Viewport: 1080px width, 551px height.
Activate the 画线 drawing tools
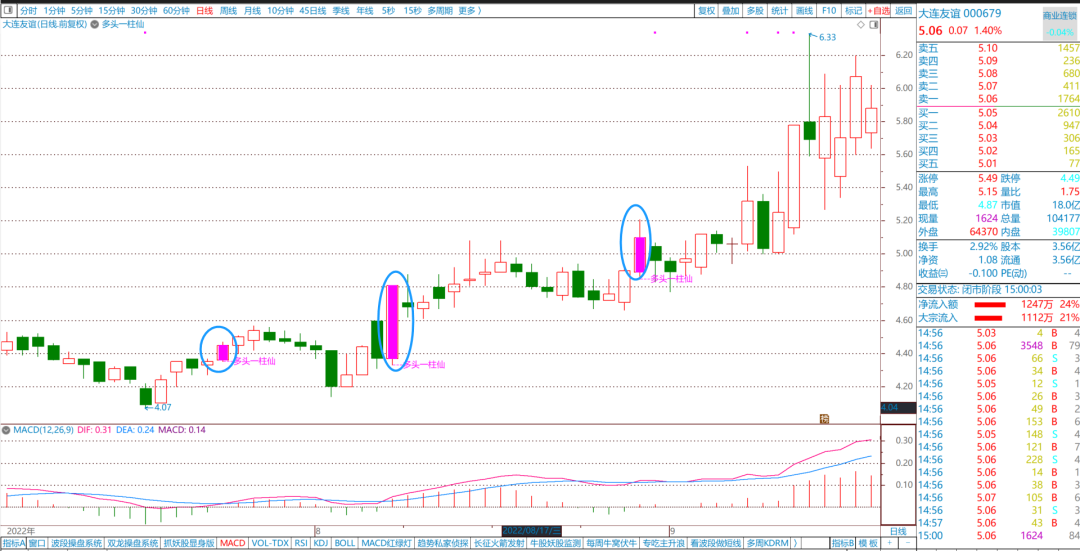coord(804,10)
